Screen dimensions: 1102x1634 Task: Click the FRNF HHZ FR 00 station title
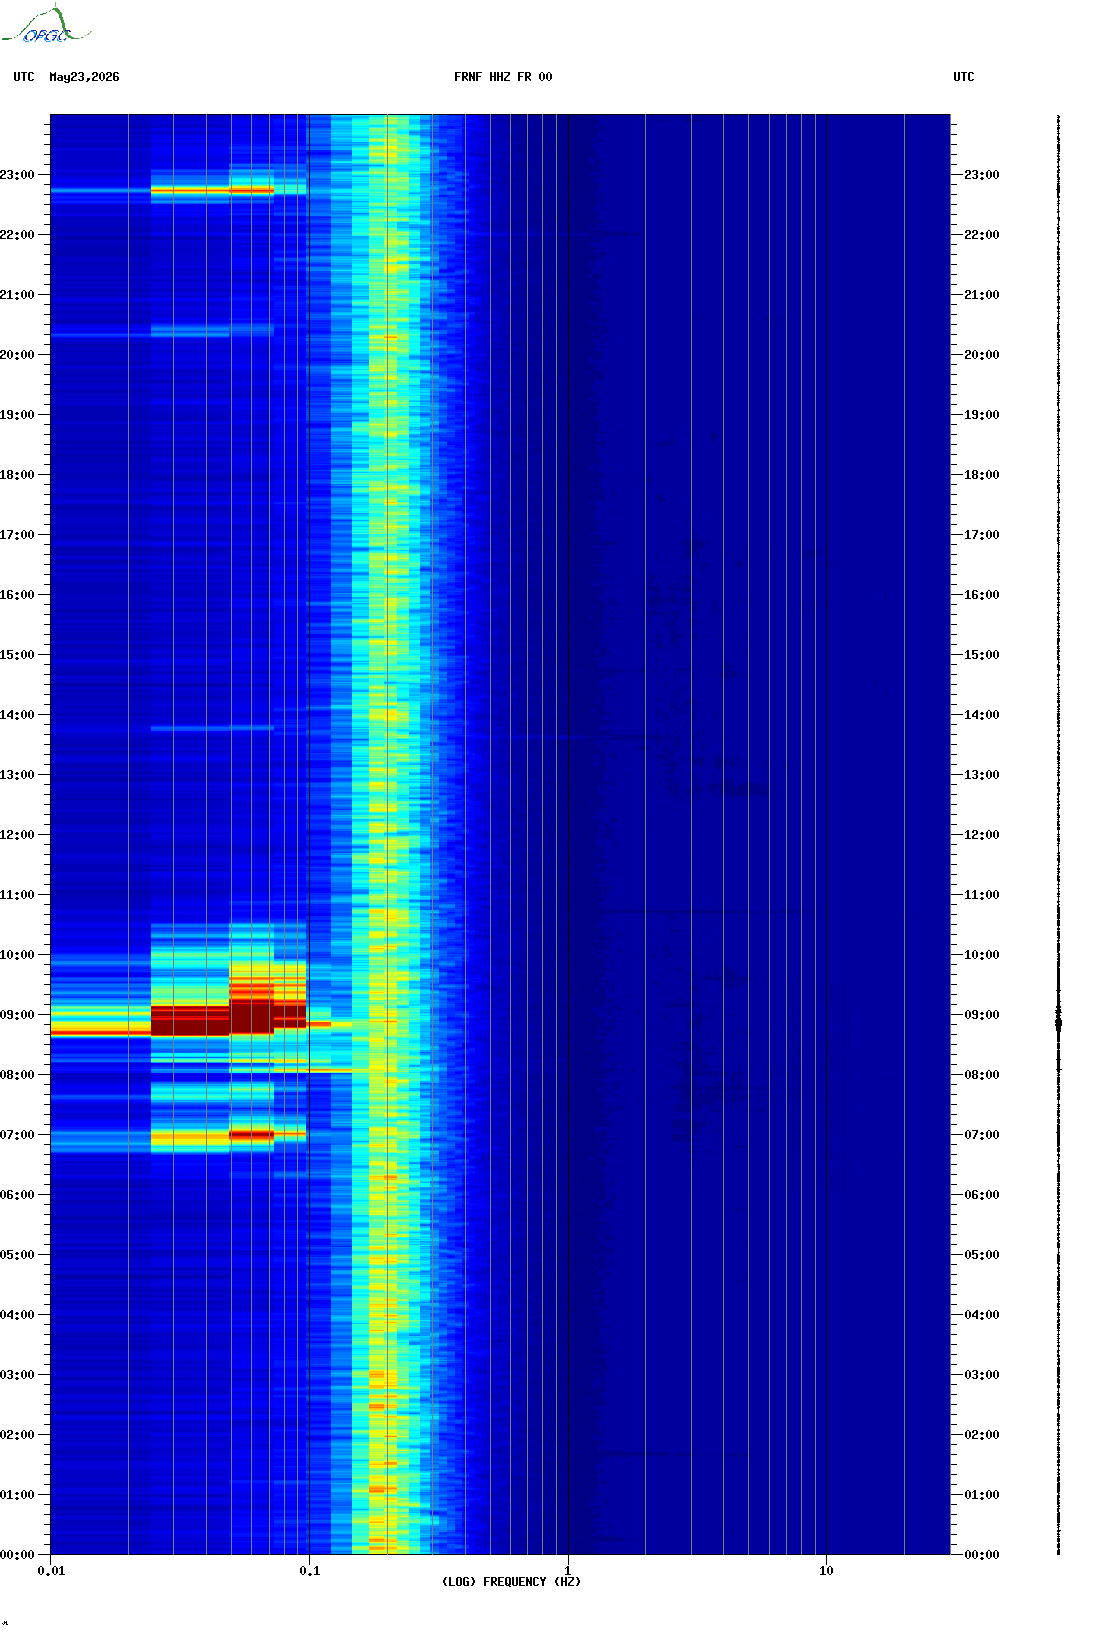pos(503,77)
